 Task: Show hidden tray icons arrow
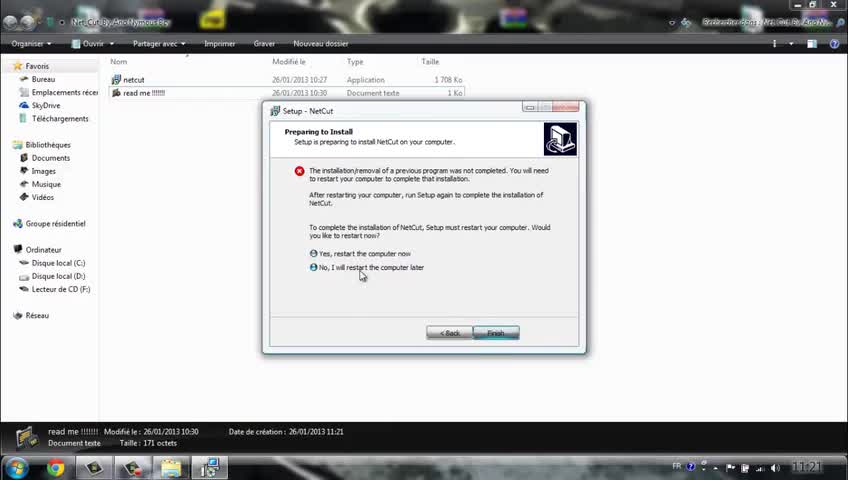716,468
